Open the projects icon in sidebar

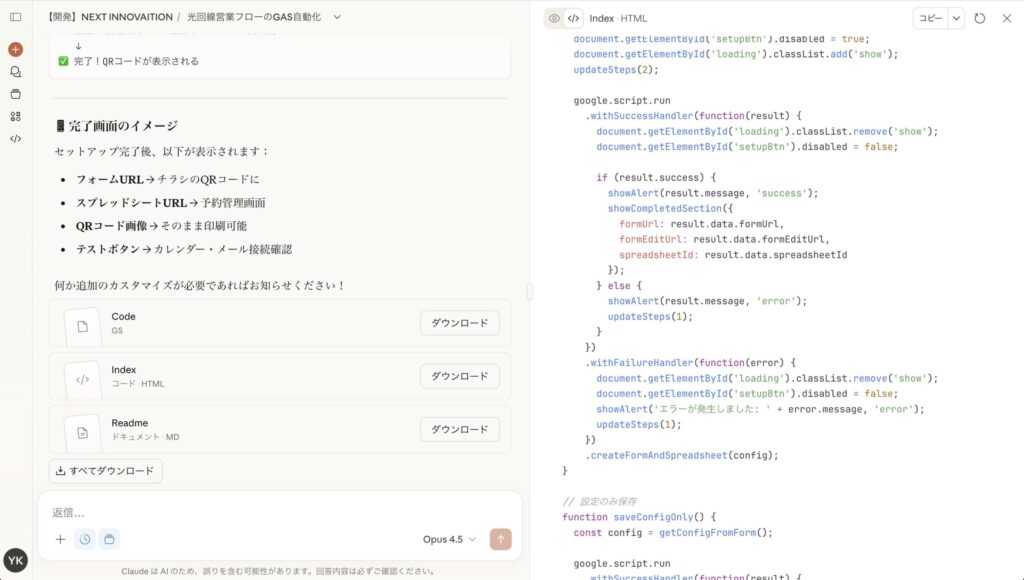pyautogui.click(x=15, y=94)
